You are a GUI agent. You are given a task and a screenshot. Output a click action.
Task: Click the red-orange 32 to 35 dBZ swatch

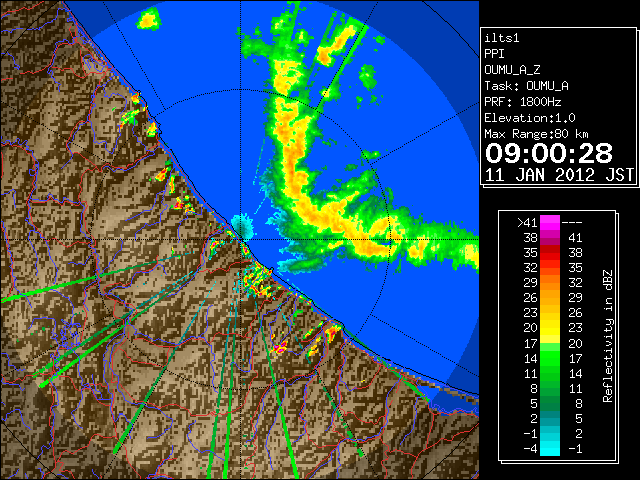[x=550, y=268]
